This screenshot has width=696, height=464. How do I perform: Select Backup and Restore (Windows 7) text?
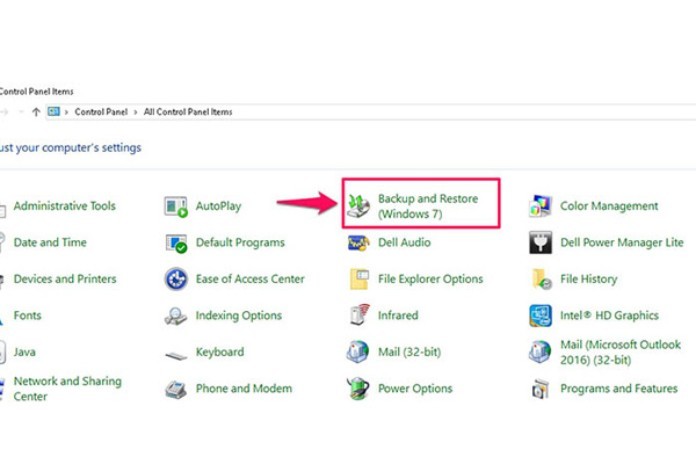pyautogui.click(x=428, y=206)
